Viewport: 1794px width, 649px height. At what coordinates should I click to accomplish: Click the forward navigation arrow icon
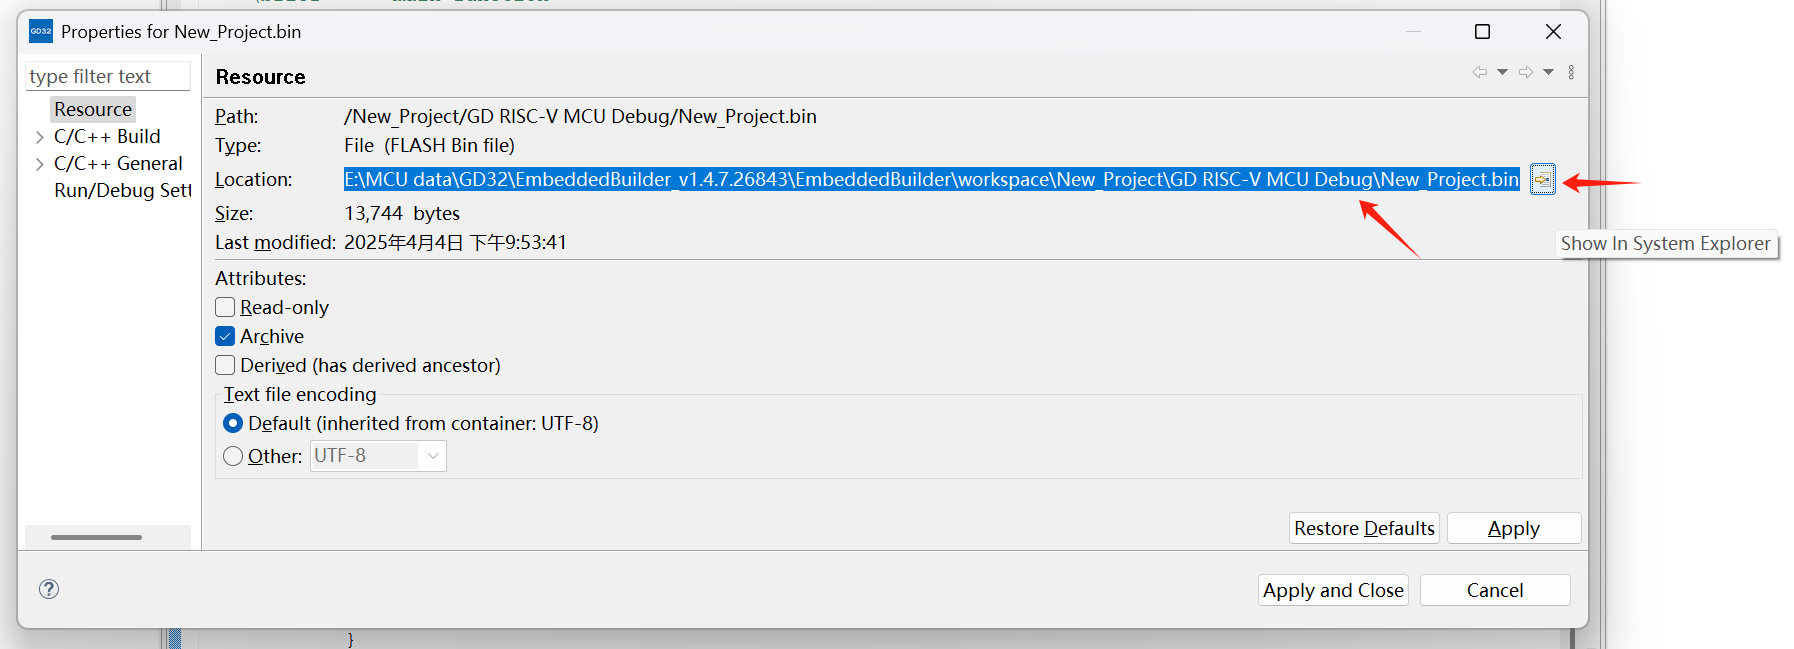[x=1526, y=72]
